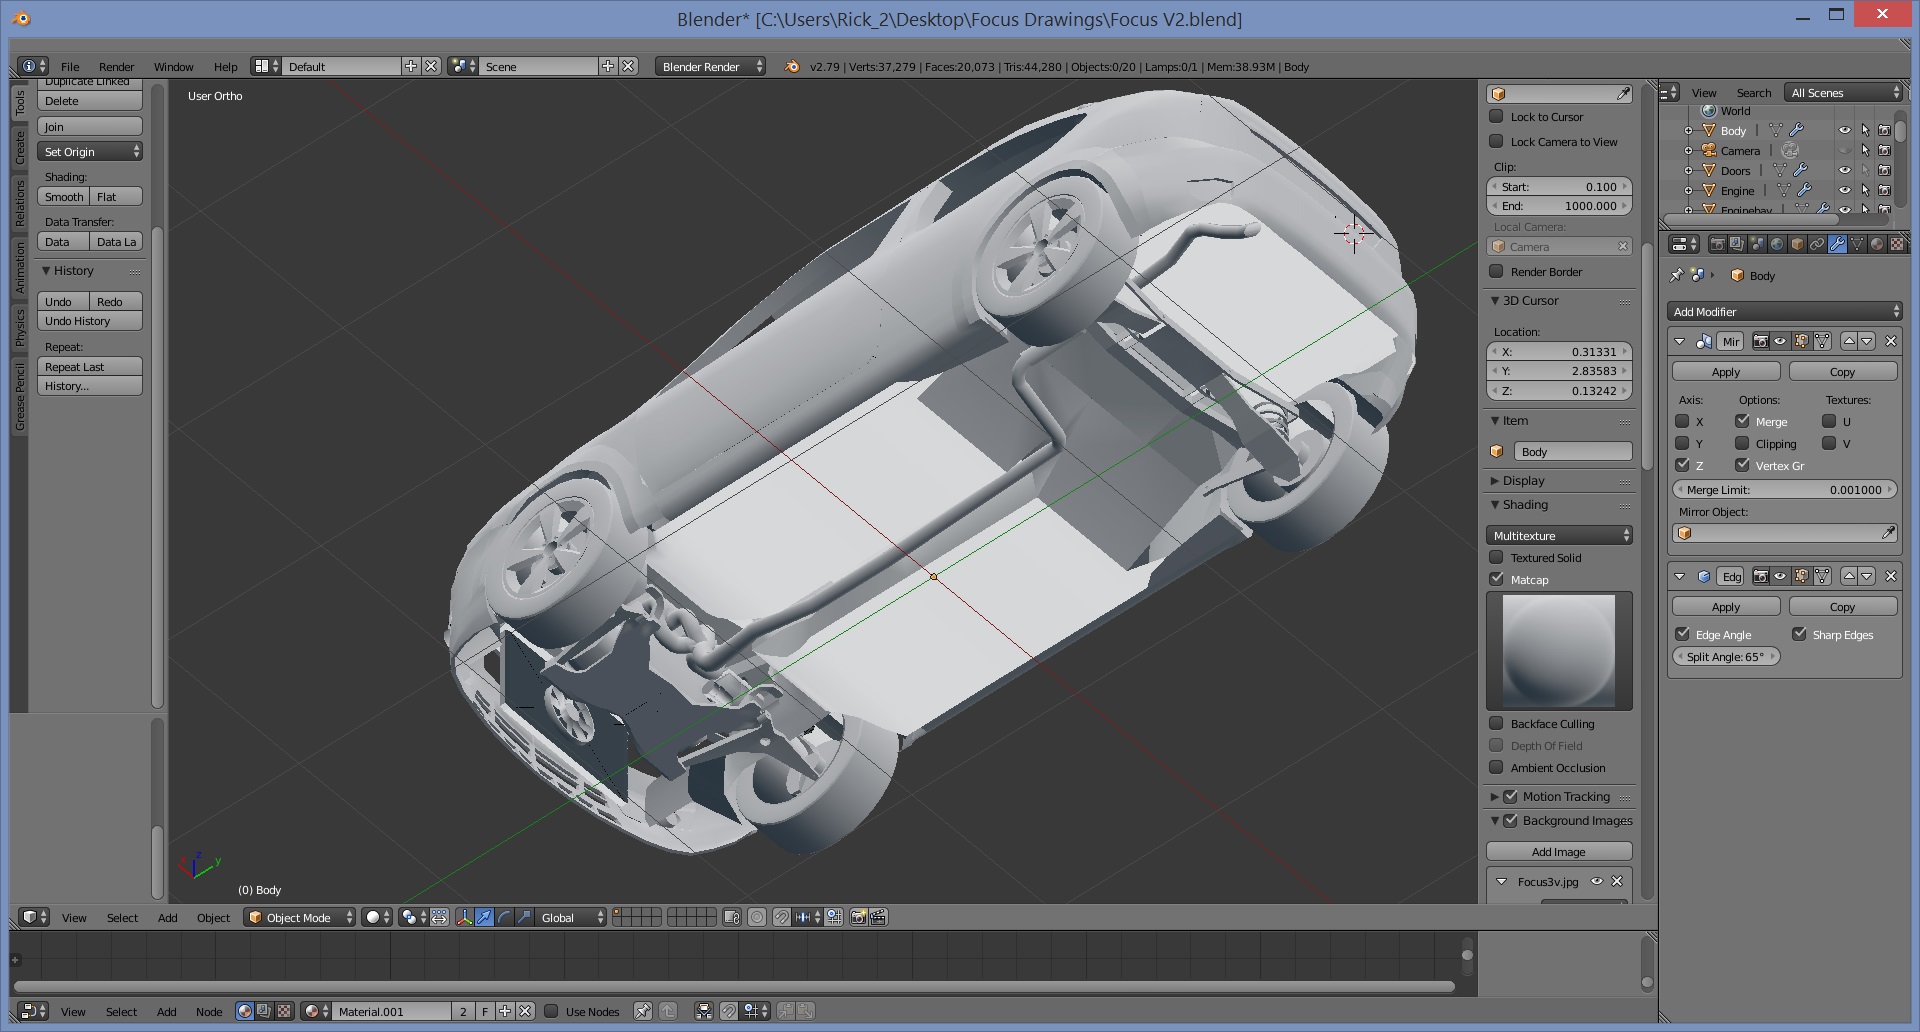This screenshot has width=1920, height=1032.
Task: Hide the Doors object via eye icon
Action: 1845,170
